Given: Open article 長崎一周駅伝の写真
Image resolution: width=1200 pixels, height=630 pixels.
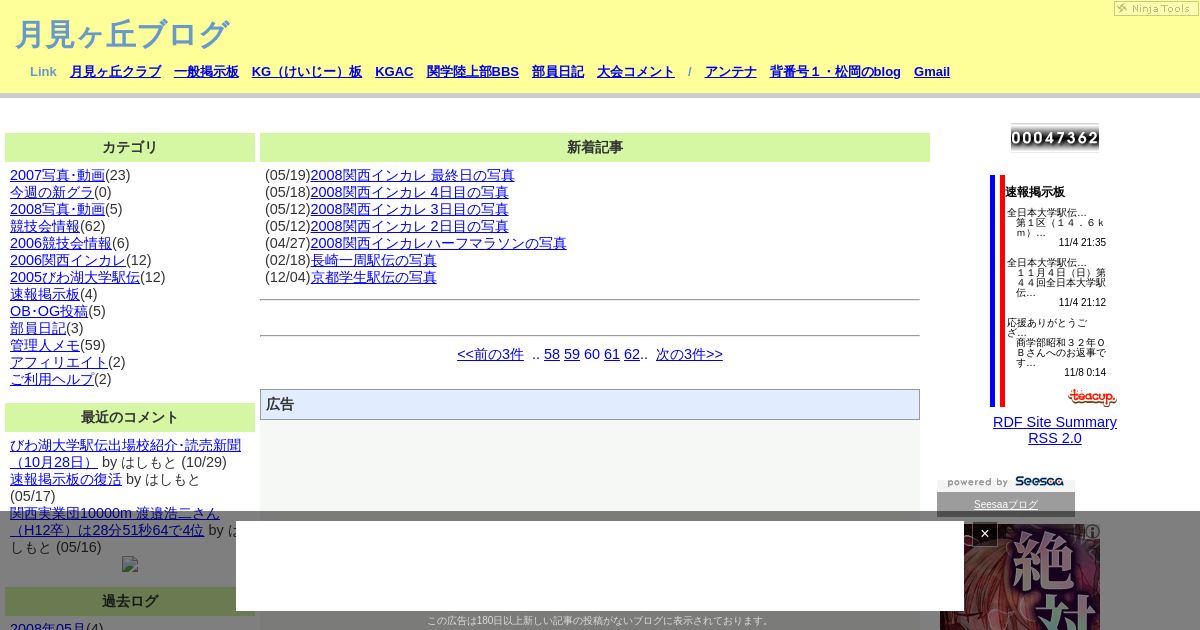Looking at the screenshot, I should tap(374, 260).
